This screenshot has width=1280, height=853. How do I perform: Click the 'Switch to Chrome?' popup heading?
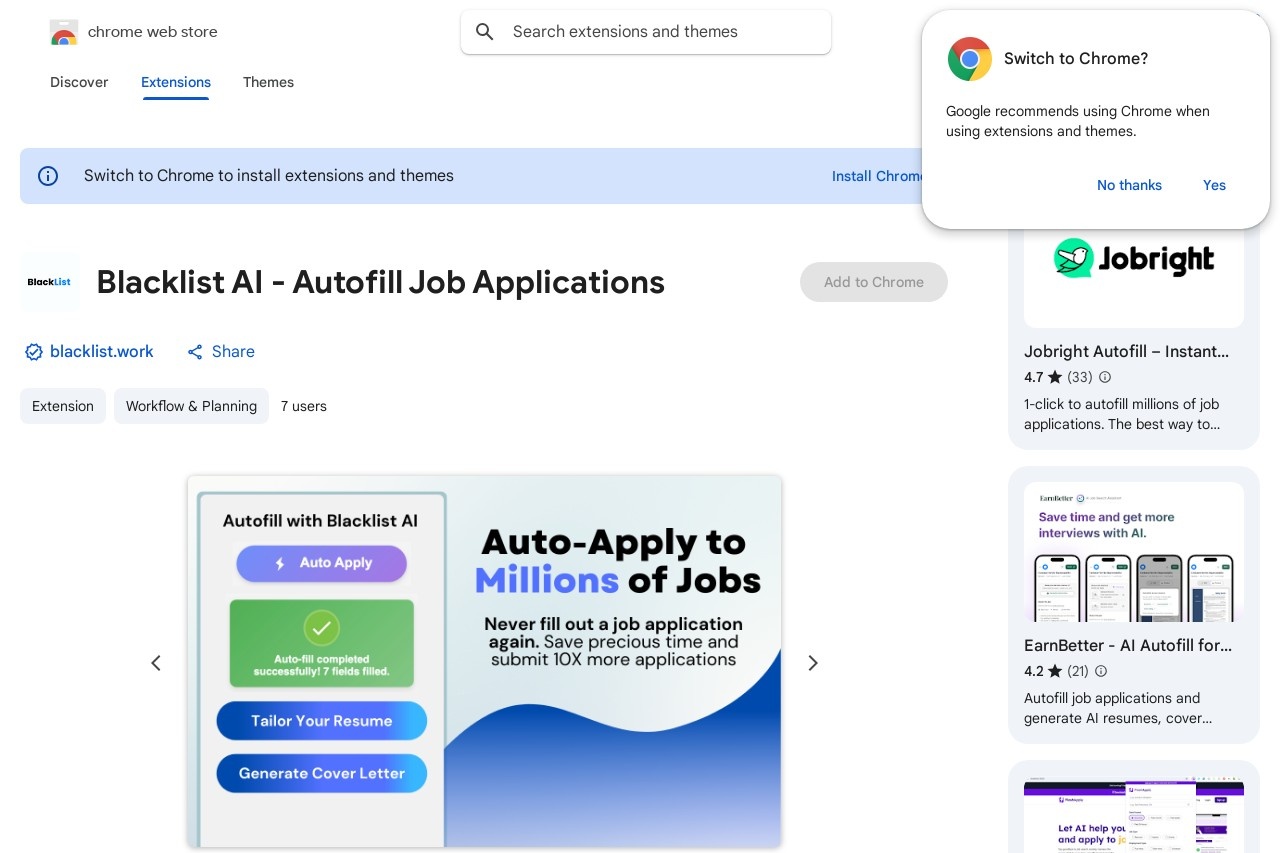tap(1076, 59)
